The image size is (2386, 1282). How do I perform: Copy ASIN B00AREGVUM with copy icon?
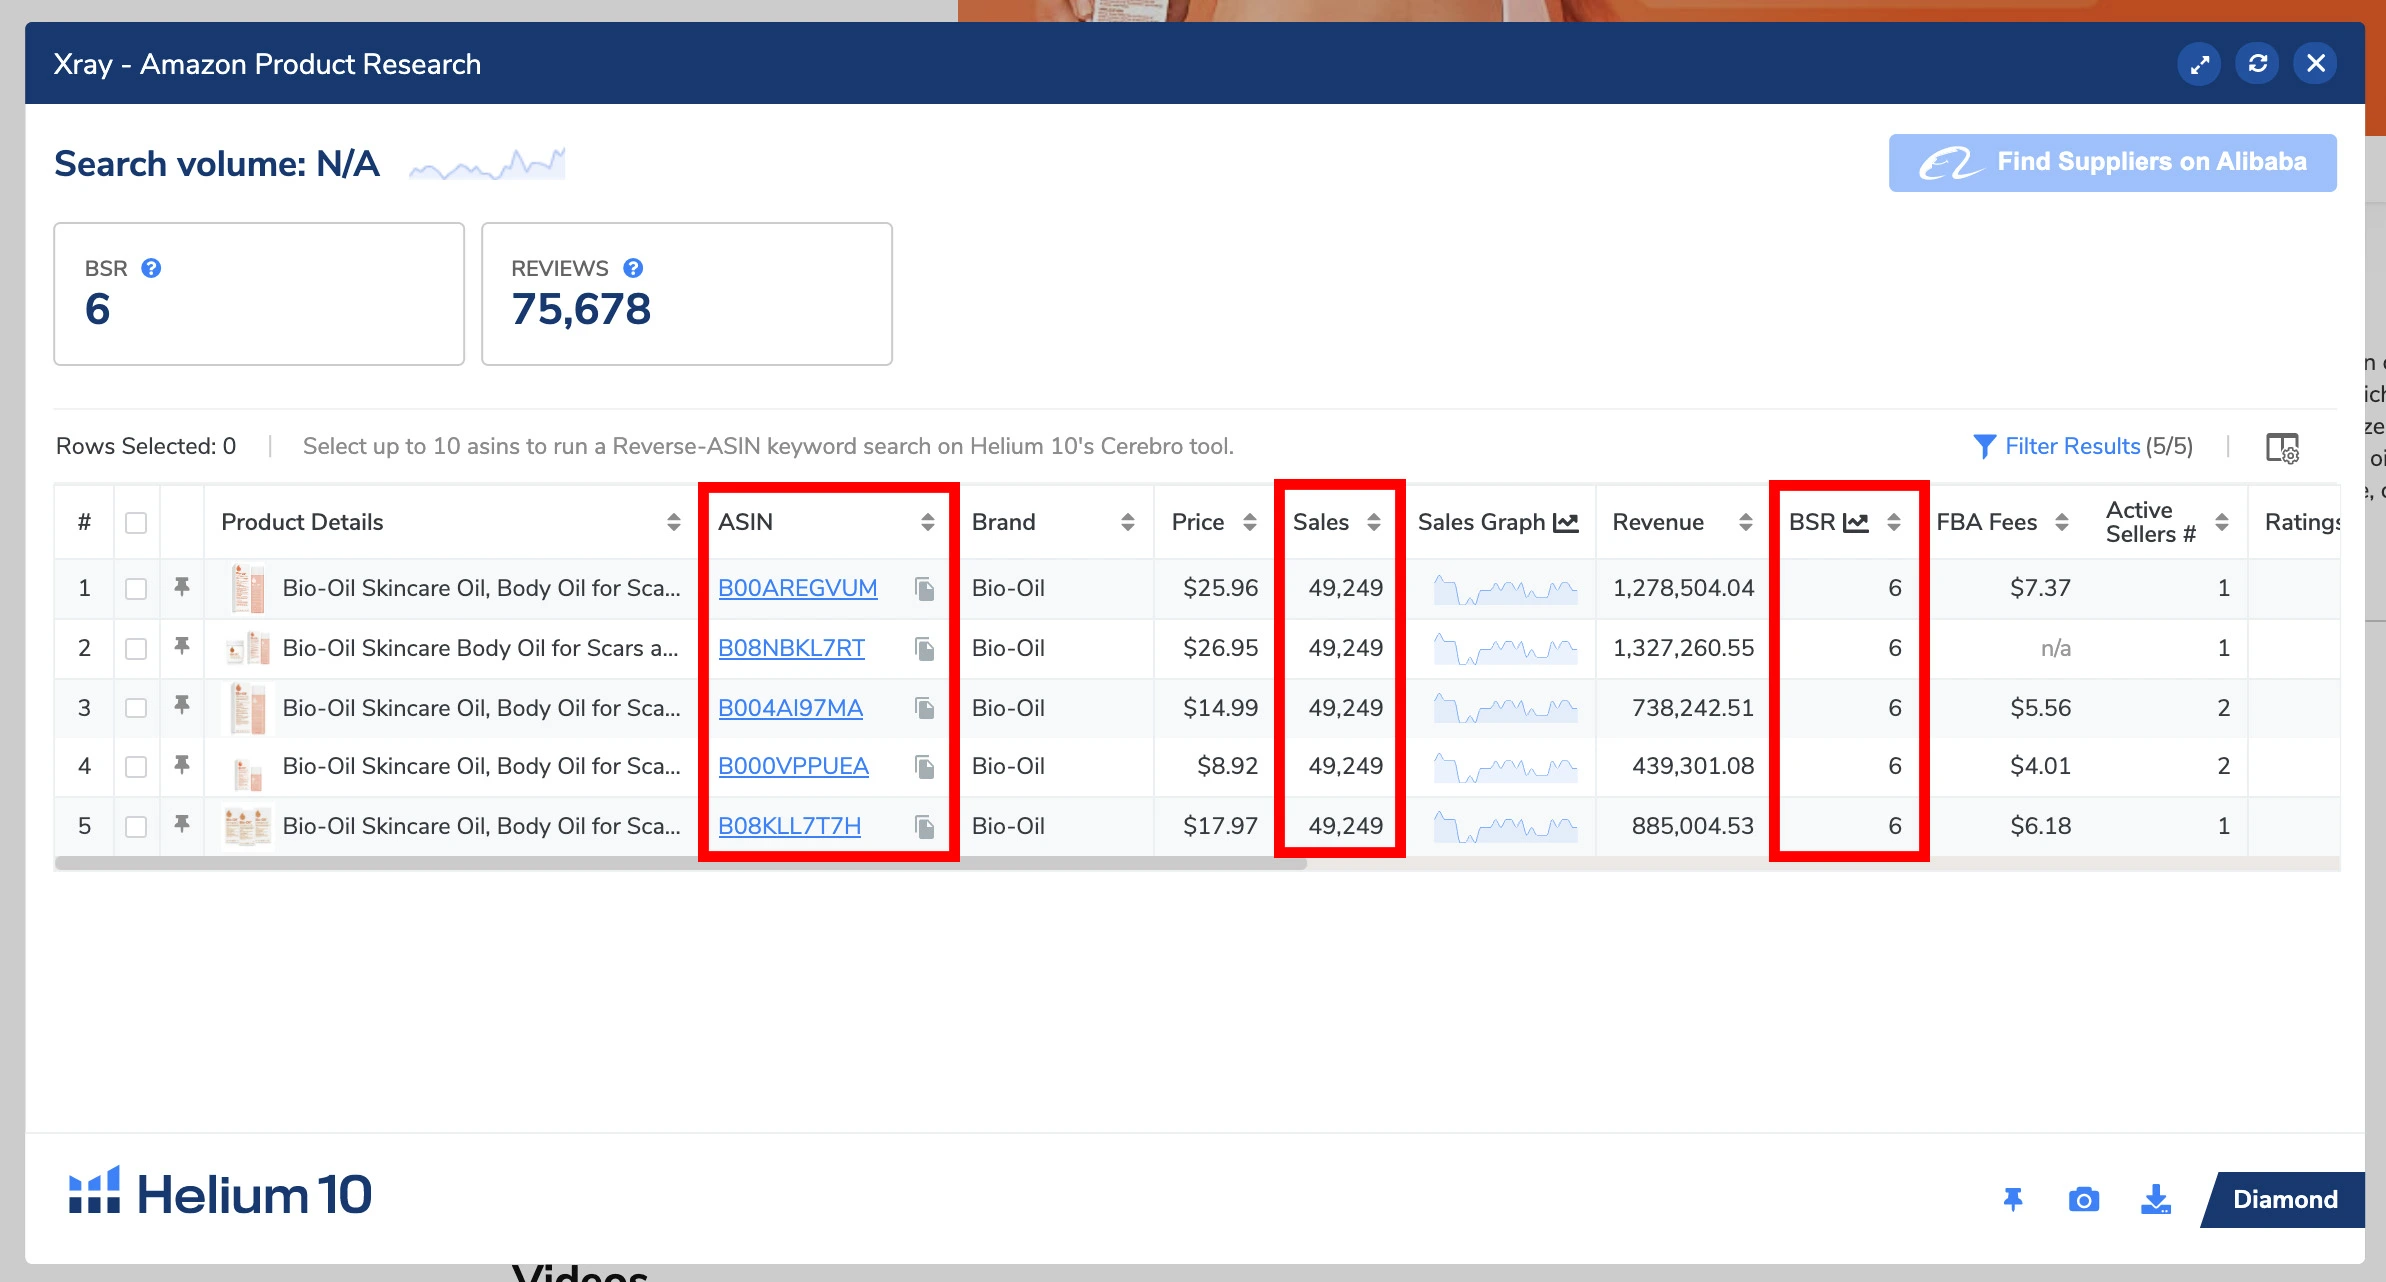click(925, 589)
